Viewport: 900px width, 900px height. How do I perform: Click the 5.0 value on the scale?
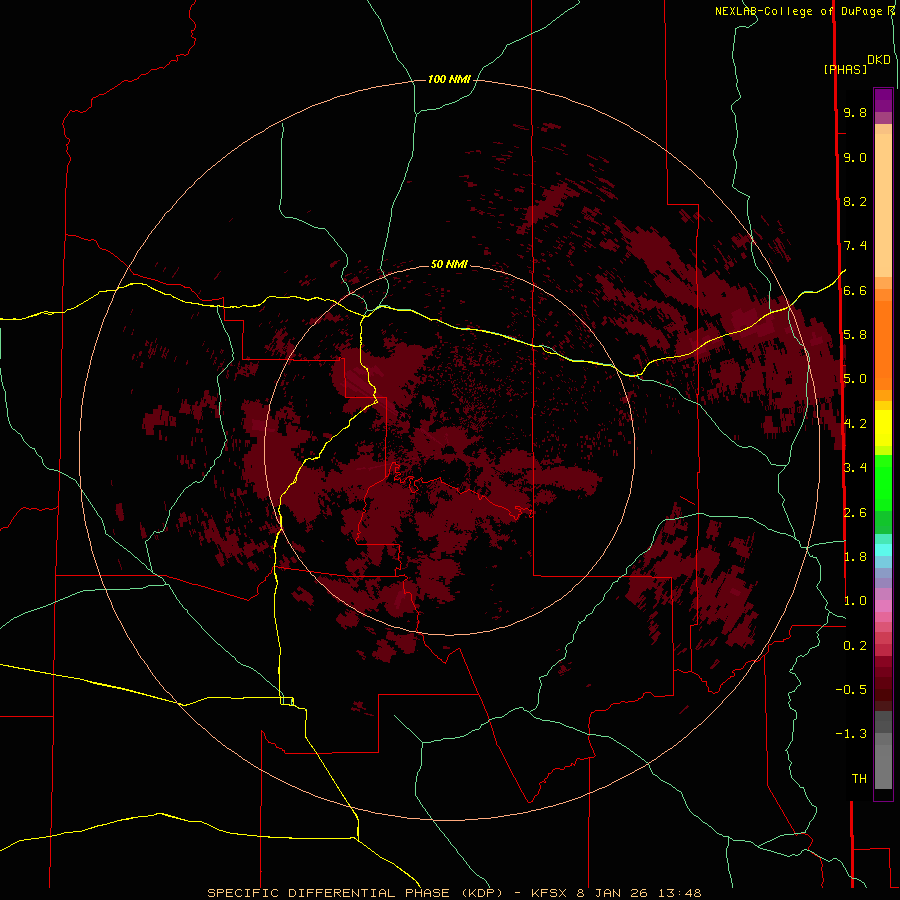pos(855,379)
